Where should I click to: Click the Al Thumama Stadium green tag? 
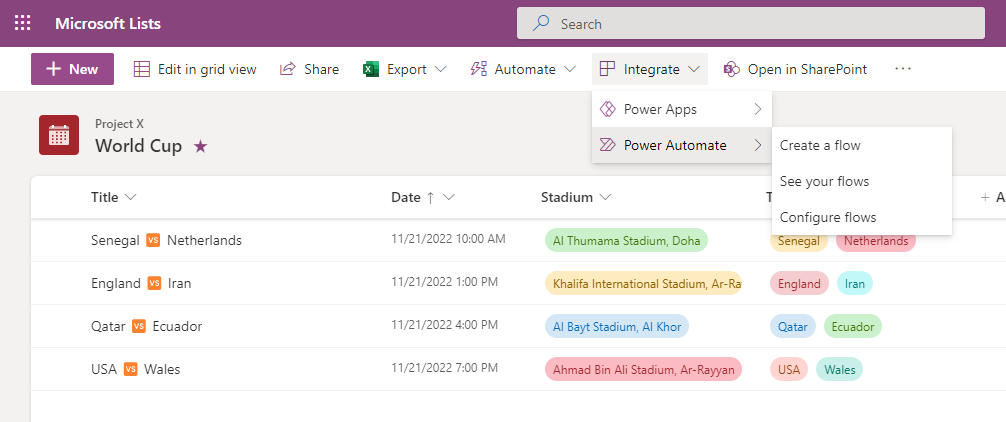[x=626, y=240]
